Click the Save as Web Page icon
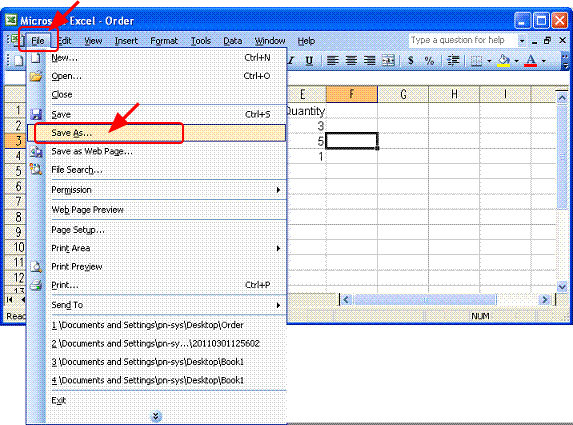 pyautogui.click(x=36, y=151)
